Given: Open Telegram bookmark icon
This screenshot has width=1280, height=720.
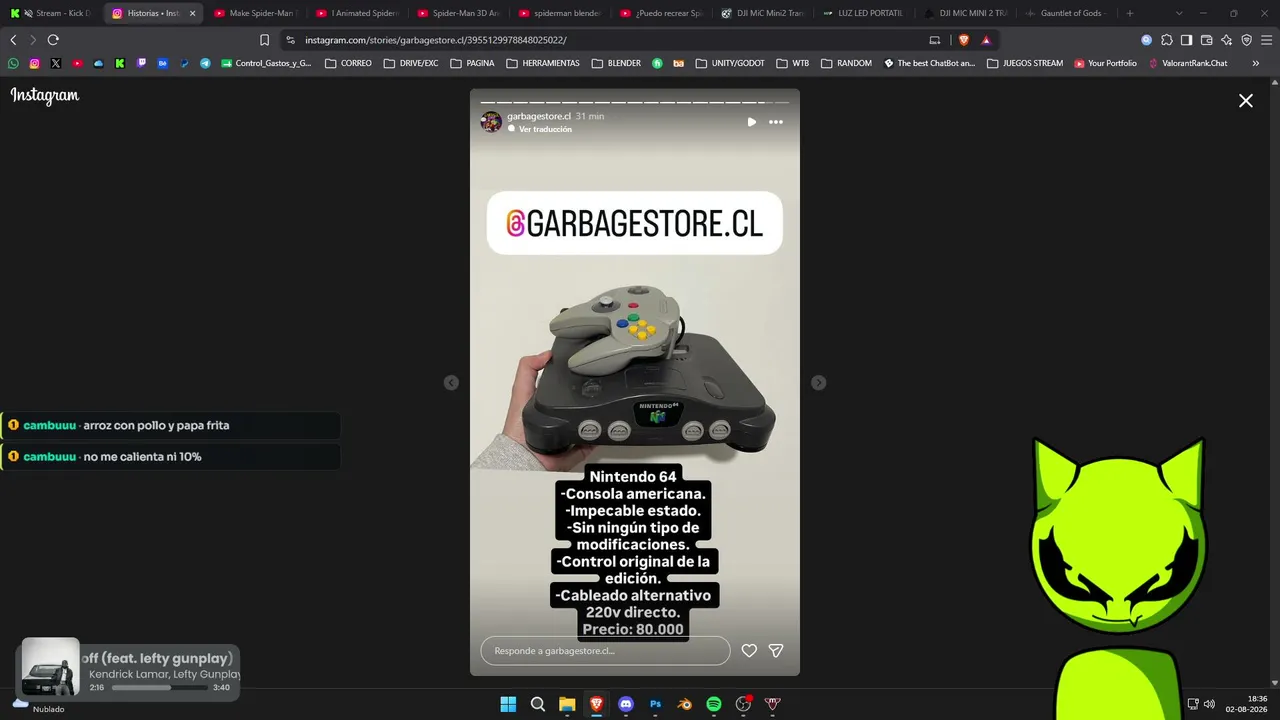Looking at the screenshot, I should coord(205,63).
